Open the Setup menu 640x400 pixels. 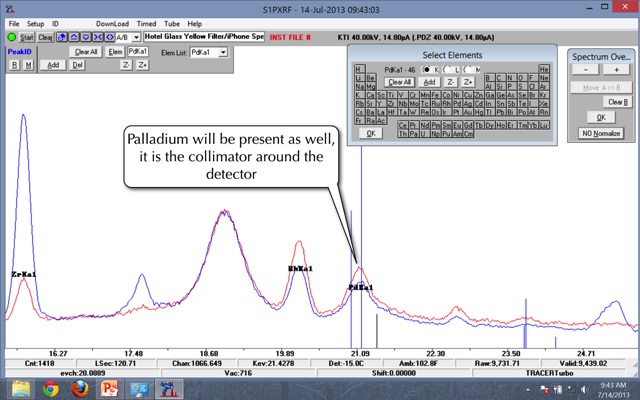(35, 22)
